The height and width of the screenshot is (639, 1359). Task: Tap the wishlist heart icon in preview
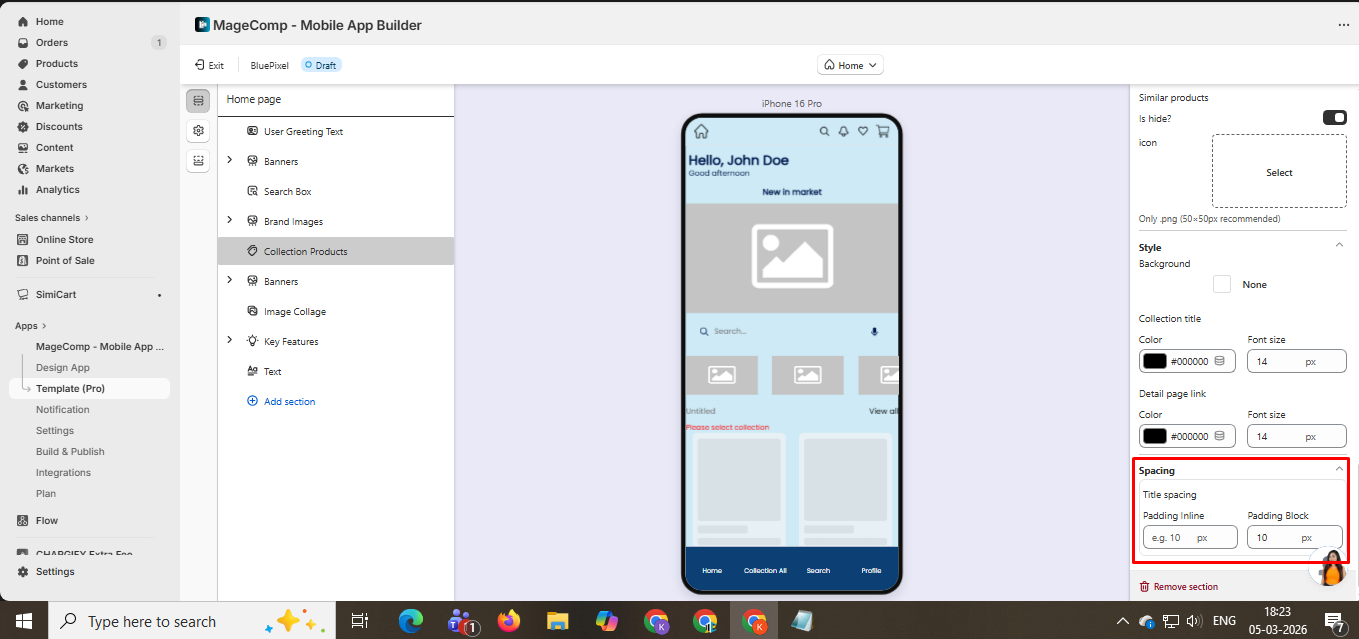[862, 131]
